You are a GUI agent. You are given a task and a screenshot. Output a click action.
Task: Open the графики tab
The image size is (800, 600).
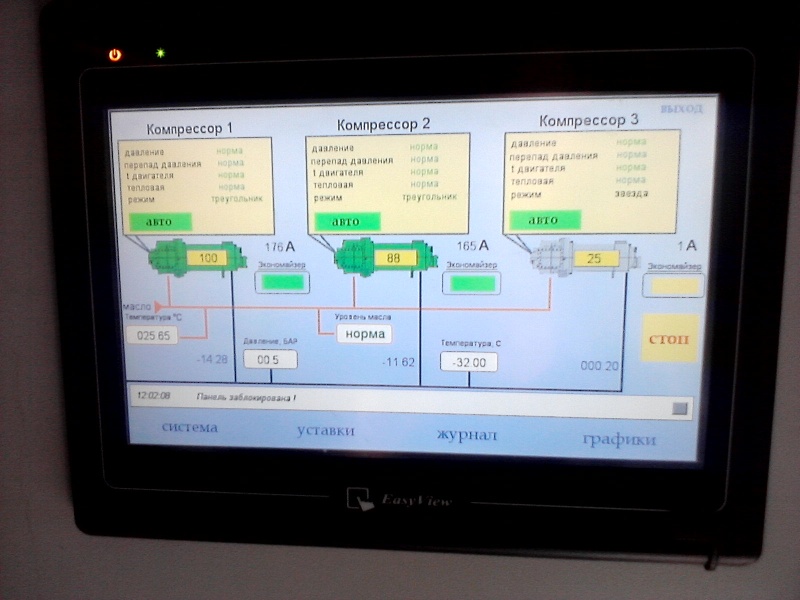click(619, 439)
